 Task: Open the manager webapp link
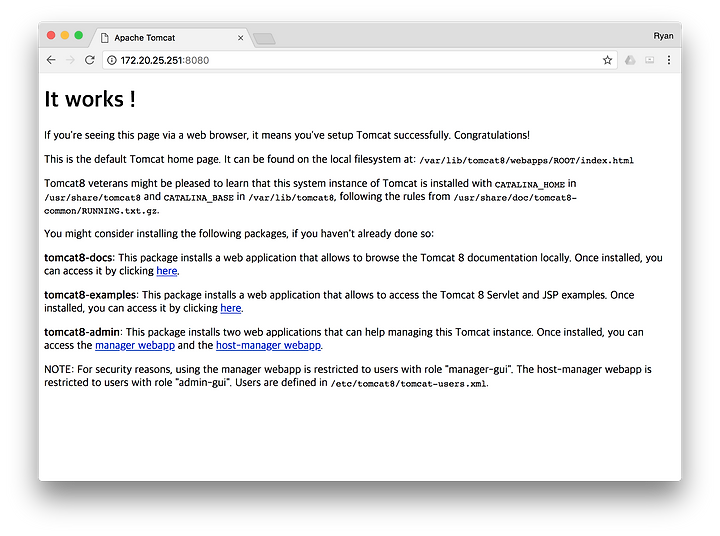[x=135, y=345]
